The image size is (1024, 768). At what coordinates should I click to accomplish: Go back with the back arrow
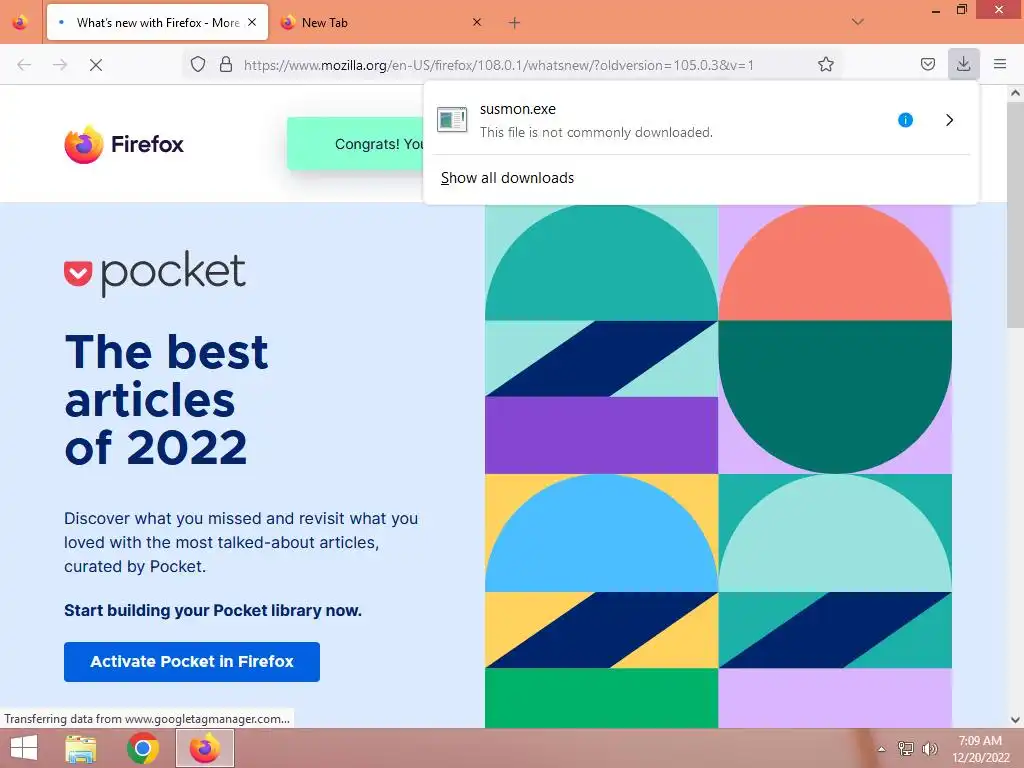24,64
